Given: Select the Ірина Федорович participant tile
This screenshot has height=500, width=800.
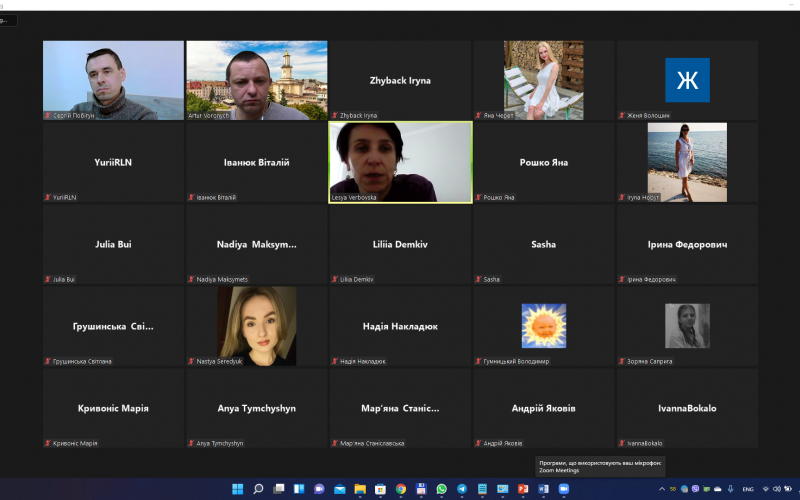Looking at the screenshot, I should coord(687,244).
